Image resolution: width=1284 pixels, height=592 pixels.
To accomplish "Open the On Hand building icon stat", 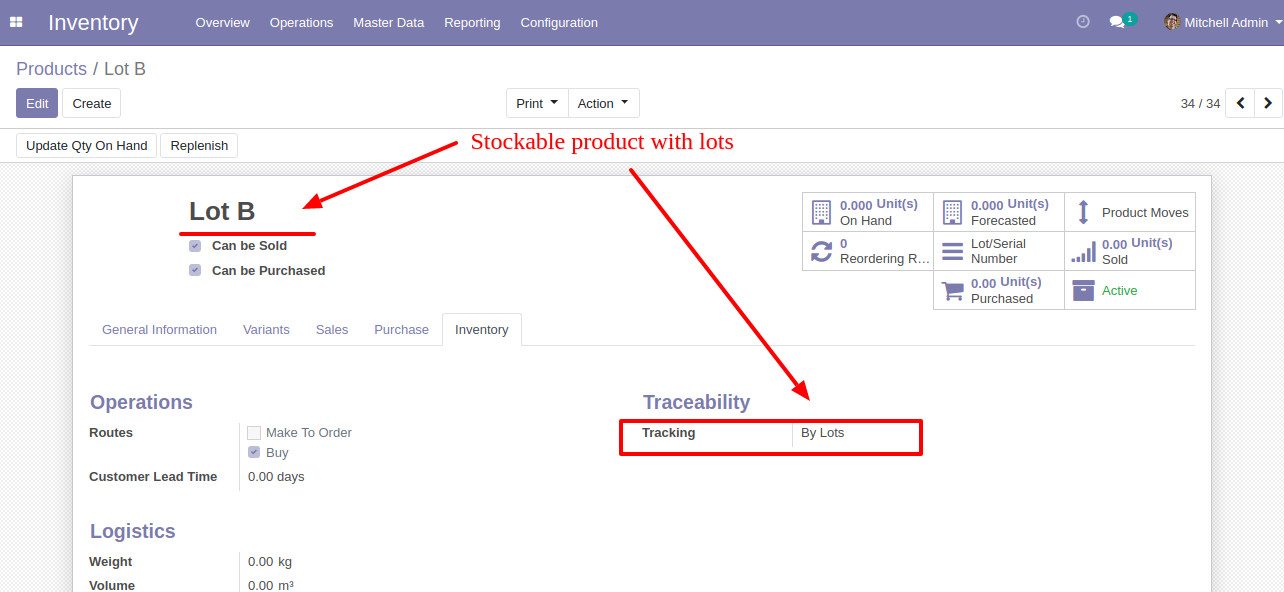I will coord(821,212).
